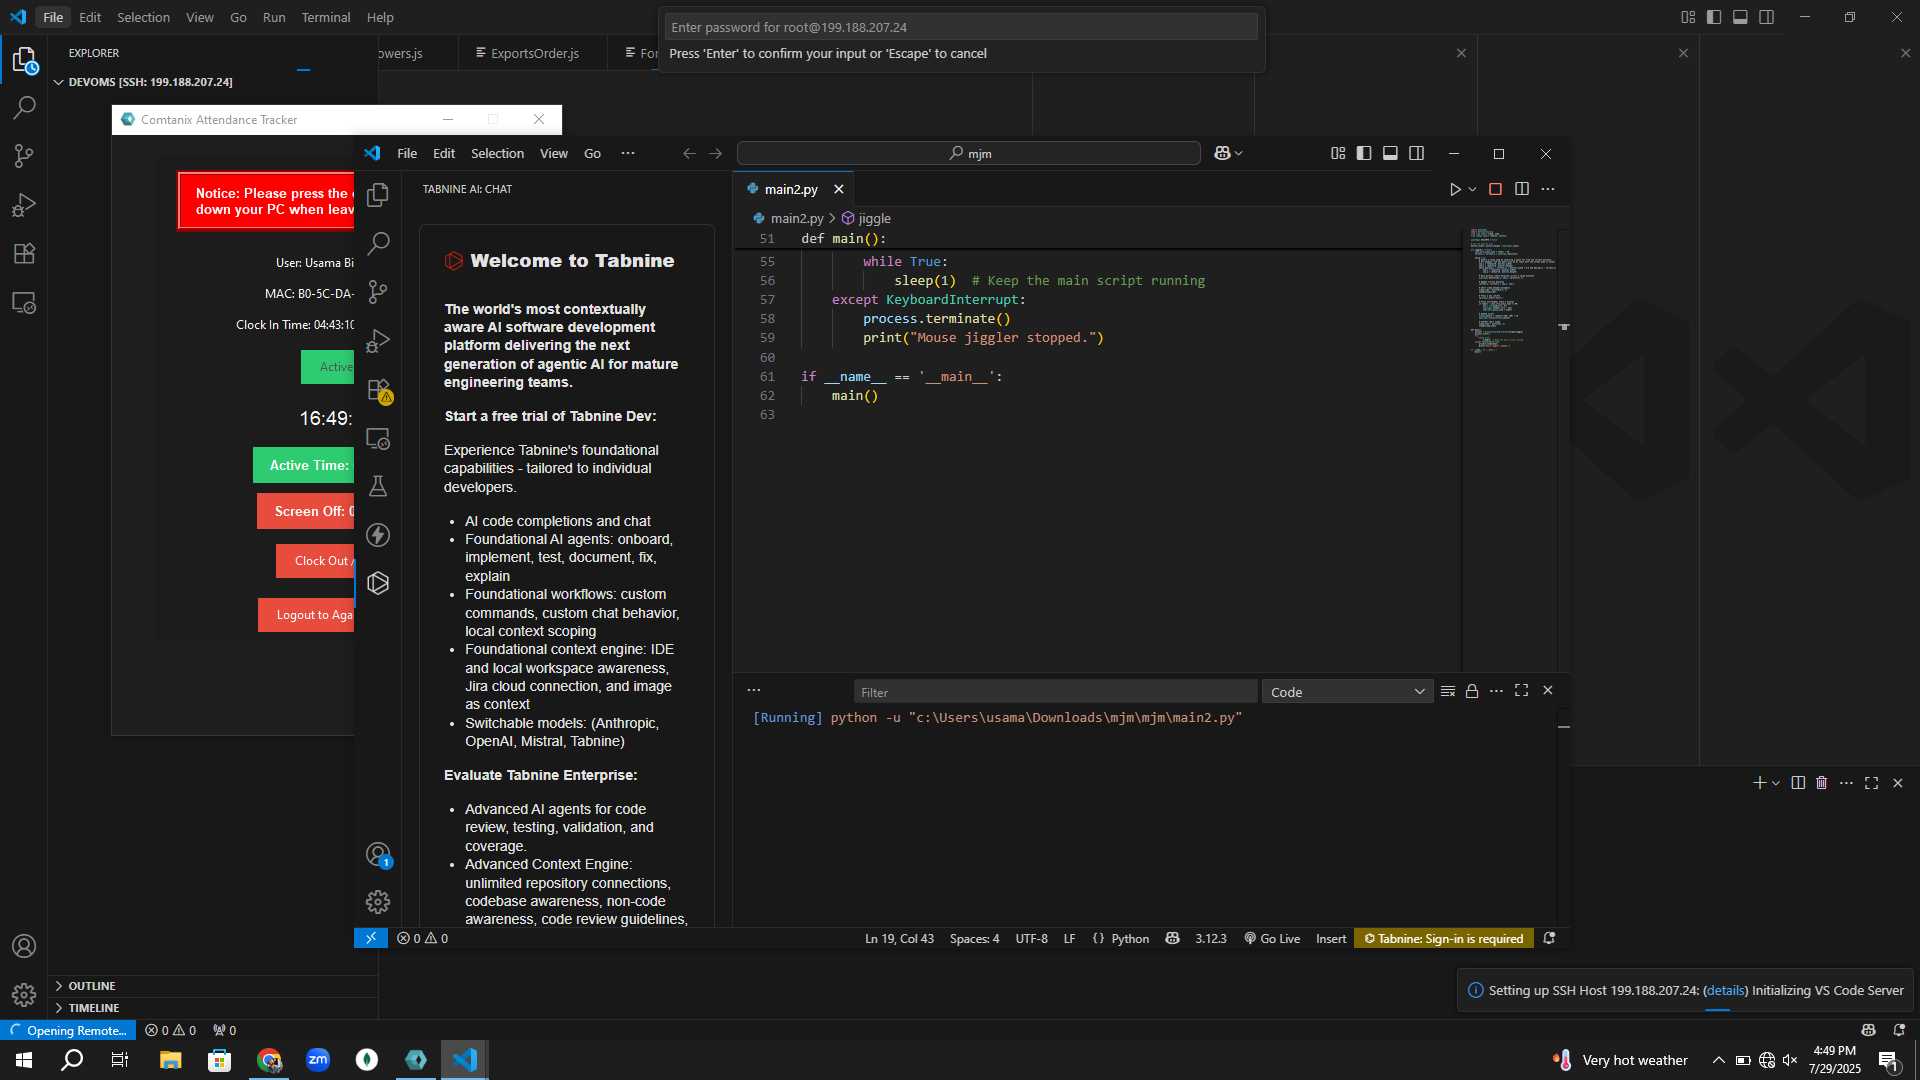This screenshot has width=1920, height=1080.
Task: Click Python language mode in status bar
Action: tap(1130, 939)
